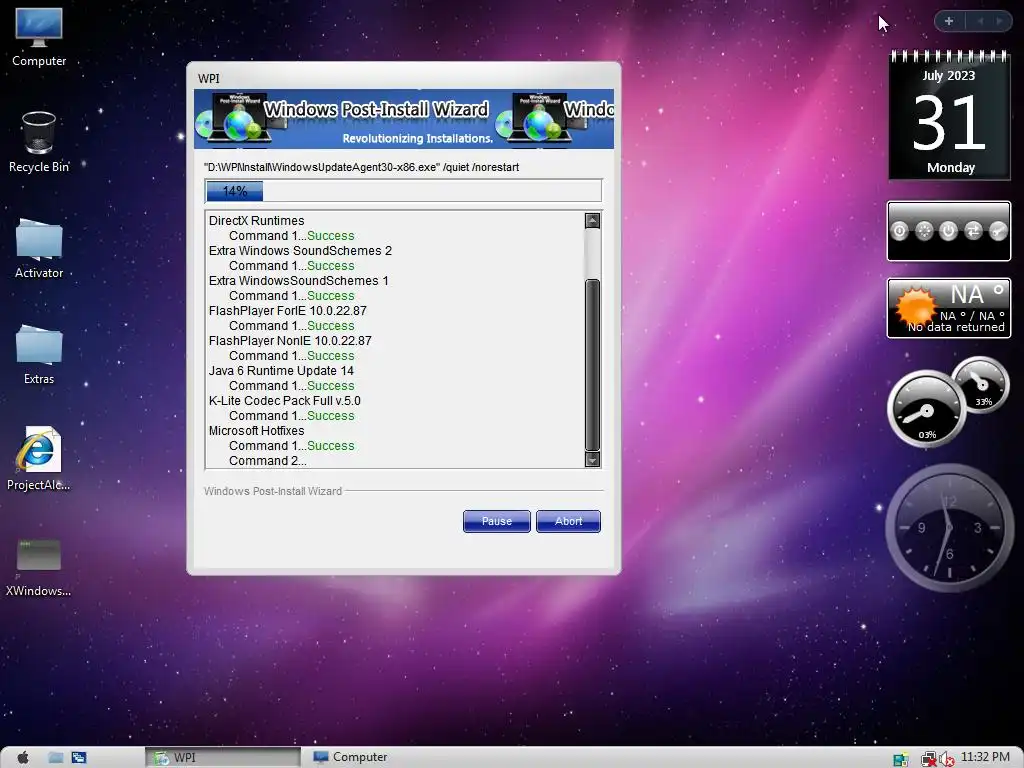Click the Computer taskbar button
The height and width of the screenshot is (768, 1024).
click(x=350, y=757)
